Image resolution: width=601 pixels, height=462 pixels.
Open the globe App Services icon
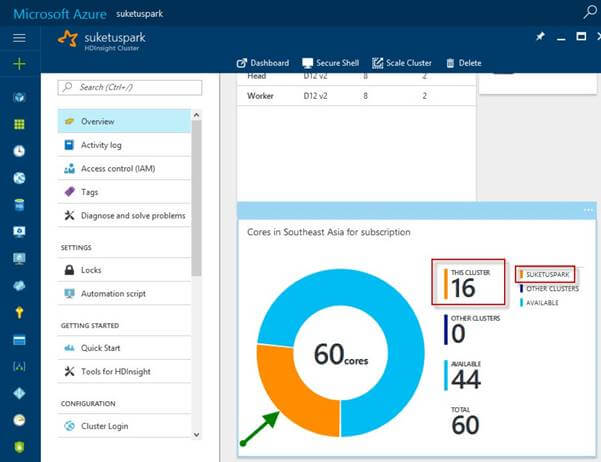click(19, 178)
